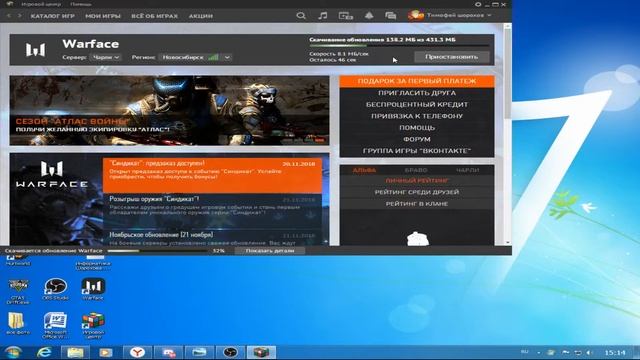
Task: Click the user avatar picture
Action: pyautogui.click(x=416, y=15)
